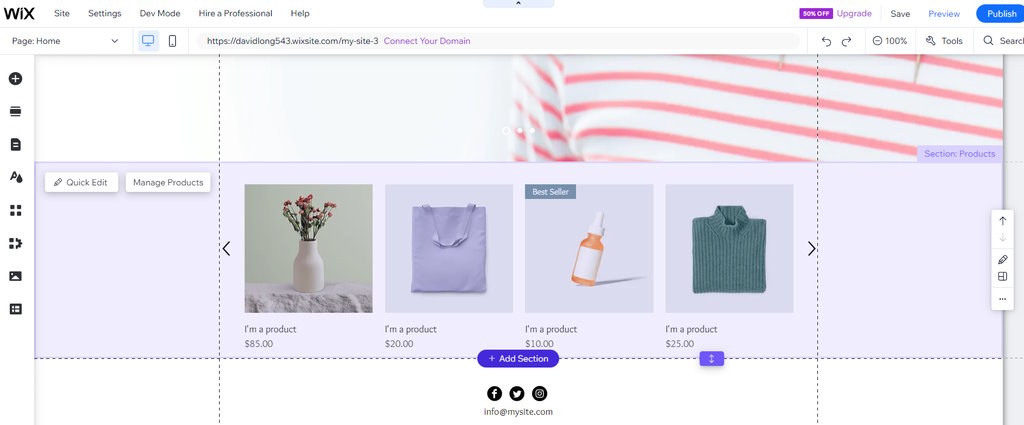Open the Site menu
This screenshot has width=1024, height=425.
coord(62,14)
